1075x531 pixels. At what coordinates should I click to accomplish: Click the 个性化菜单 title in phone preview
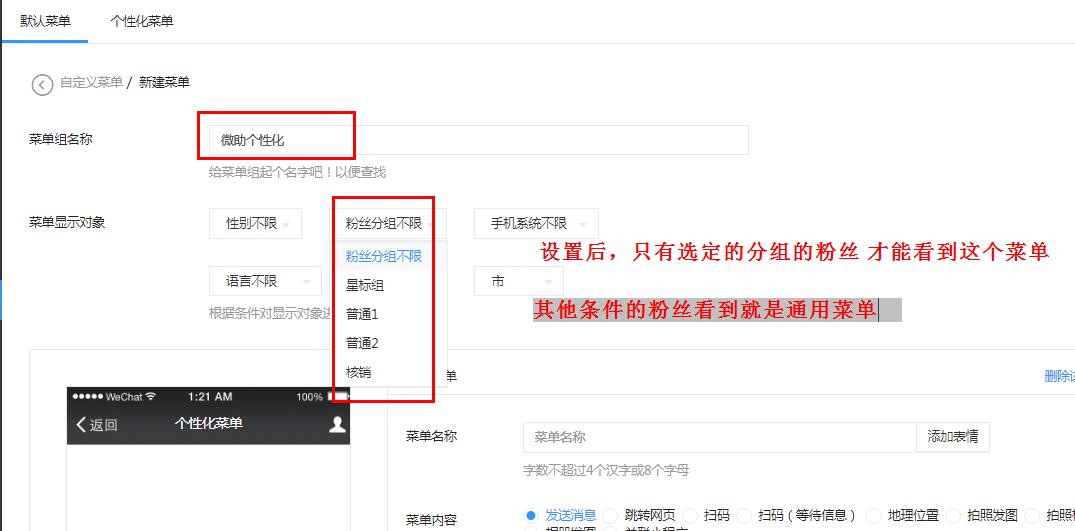pyautogui.click(x=208, y=423)
